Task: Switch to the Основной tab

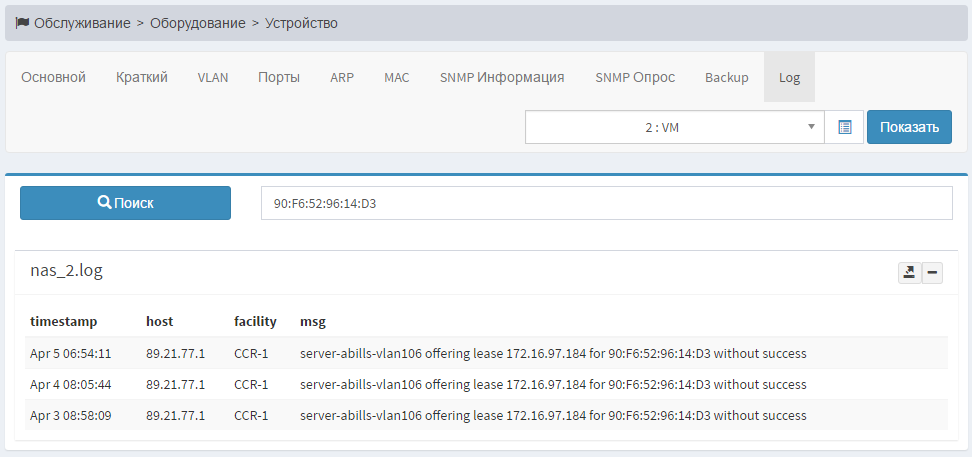Action: point(54,77)
